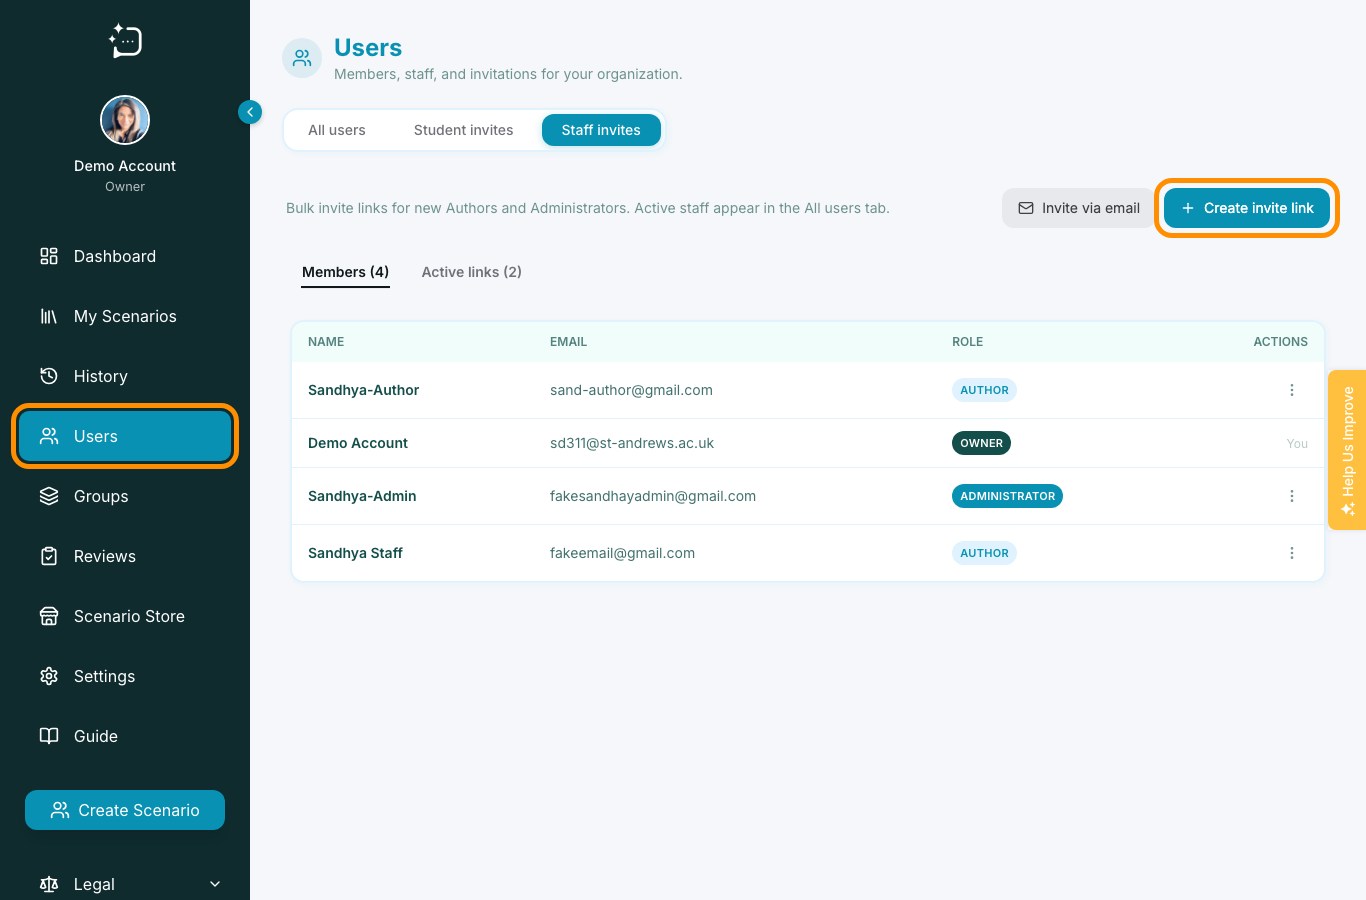Click the Settings gear icon
The image size is (1366, 900).
pos(49,676)
